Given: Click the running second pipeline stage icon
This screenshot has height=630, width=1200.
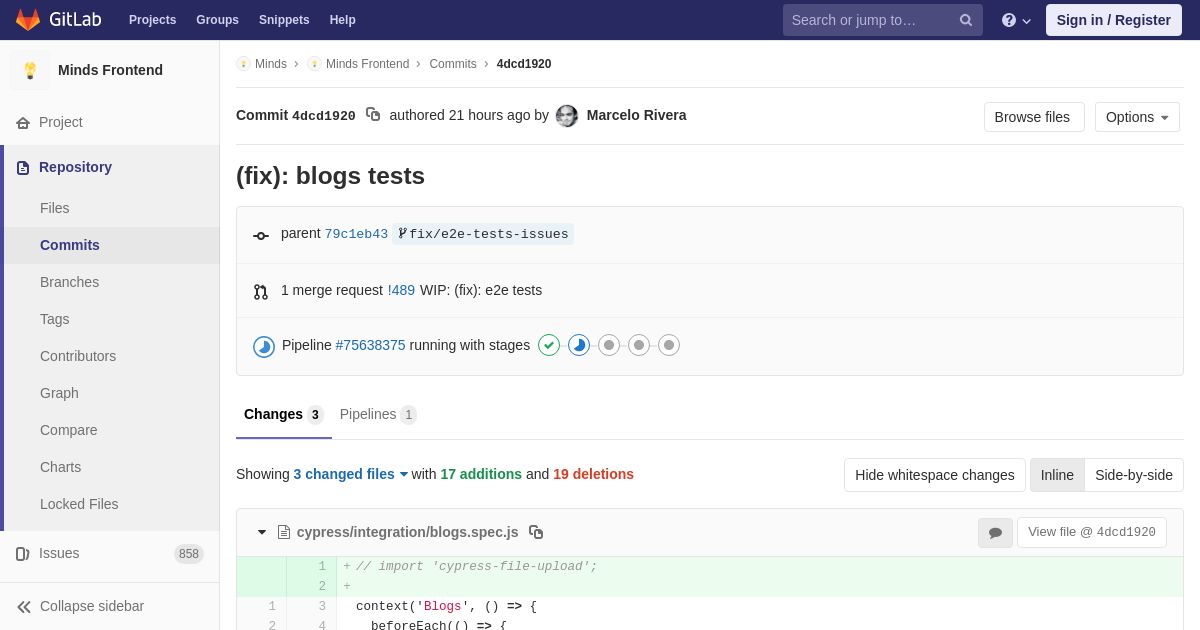Looking at the screenshot, I should 579,345.
